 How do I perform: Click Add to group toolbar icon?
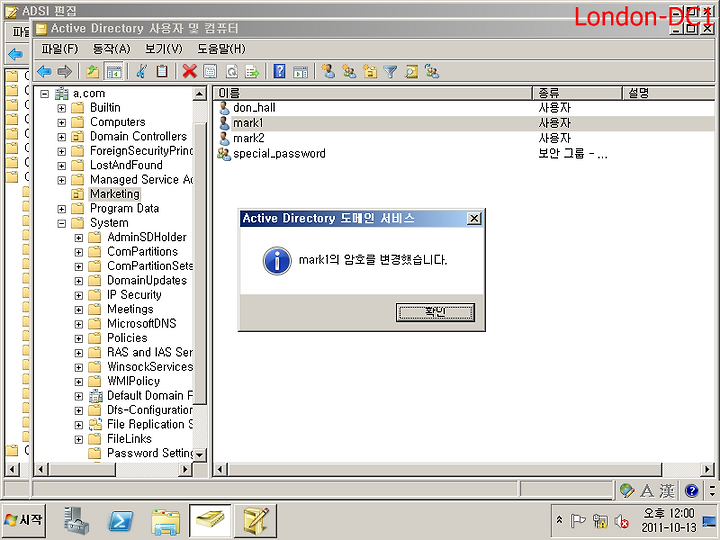(432, 71)
